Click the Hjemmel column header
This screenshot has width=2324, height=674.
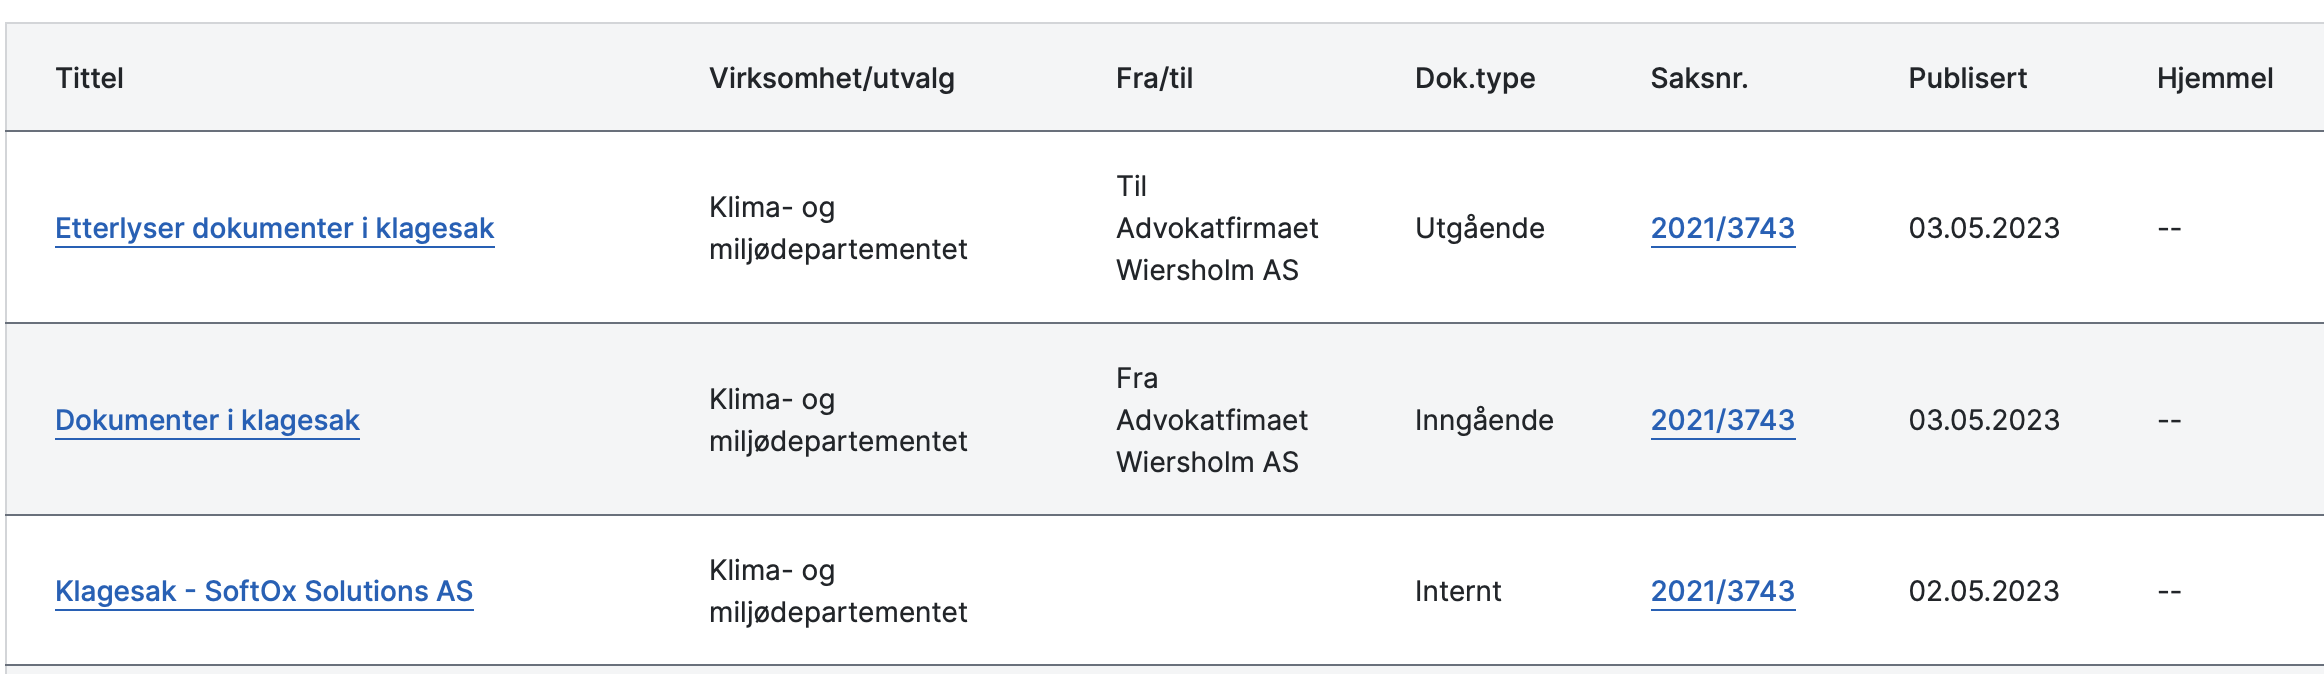tap(2214, 78)
